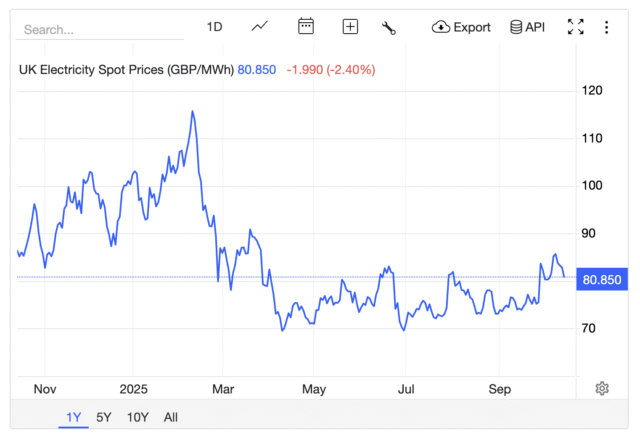Click the Export cloud download button
The height and width of the screenshot is (438, 640).
[x=461, y=27]
